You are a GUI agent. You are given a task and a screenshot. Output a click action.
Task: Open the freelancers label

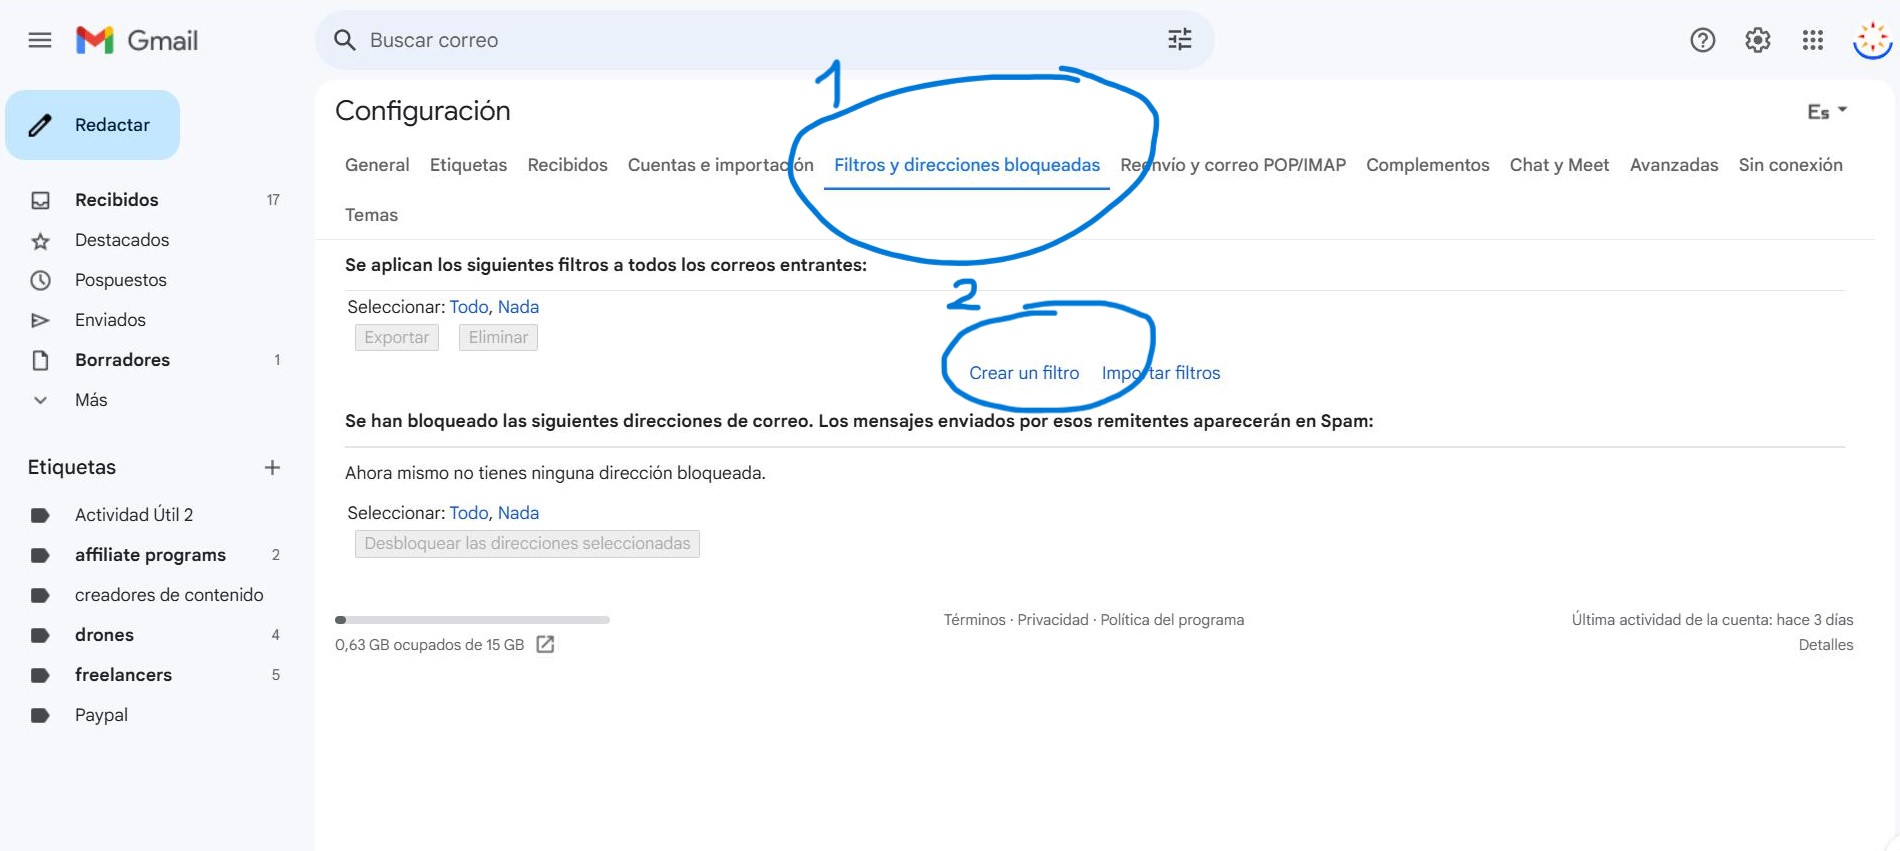tap(123, 675)
